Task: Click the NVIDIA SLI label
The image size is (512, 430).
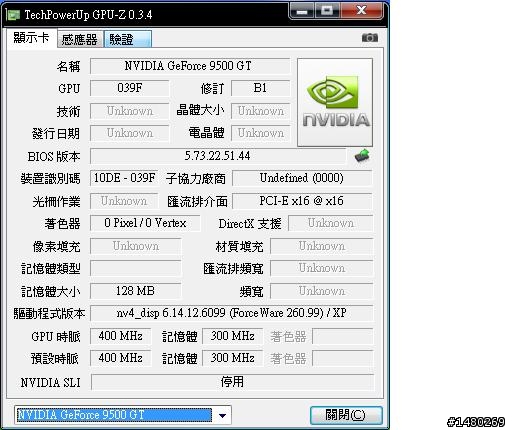Action: point(50,383)
